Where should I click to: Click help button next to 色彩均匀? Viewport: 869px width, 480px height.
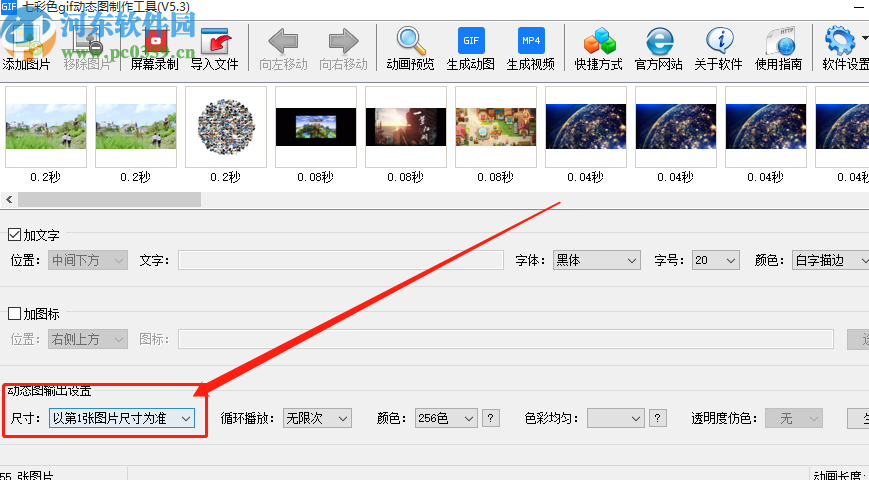pos(658,418)
